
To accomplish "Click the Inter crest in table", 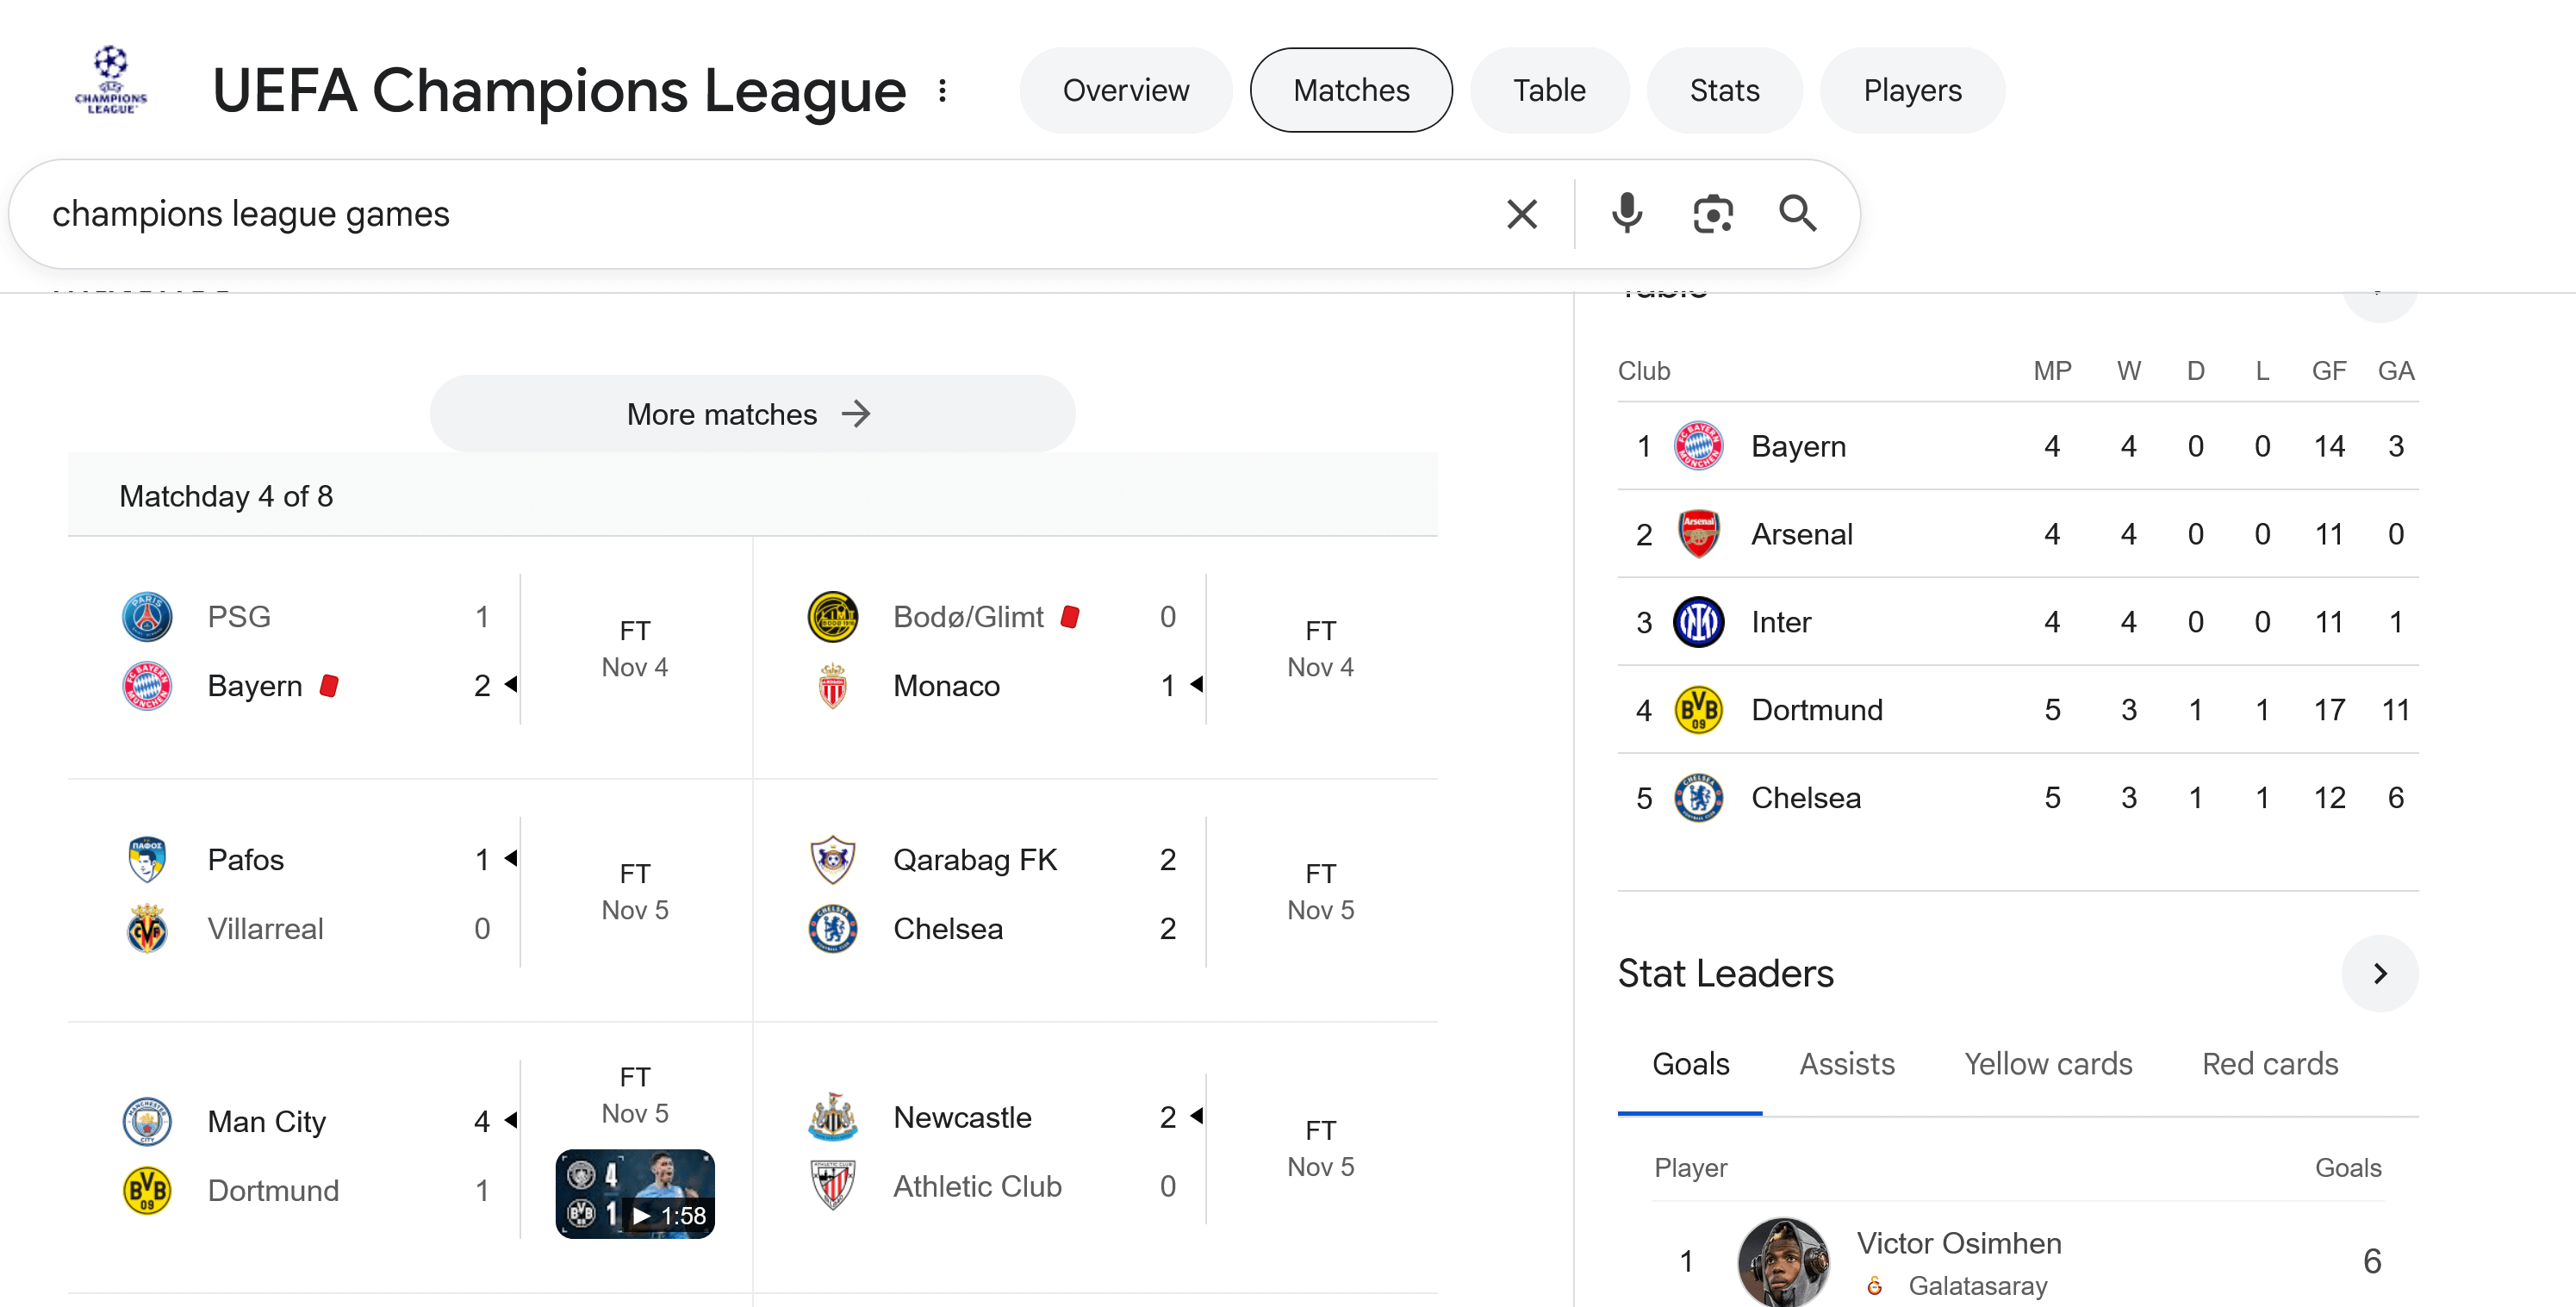I will click(x=1698, y=622).
